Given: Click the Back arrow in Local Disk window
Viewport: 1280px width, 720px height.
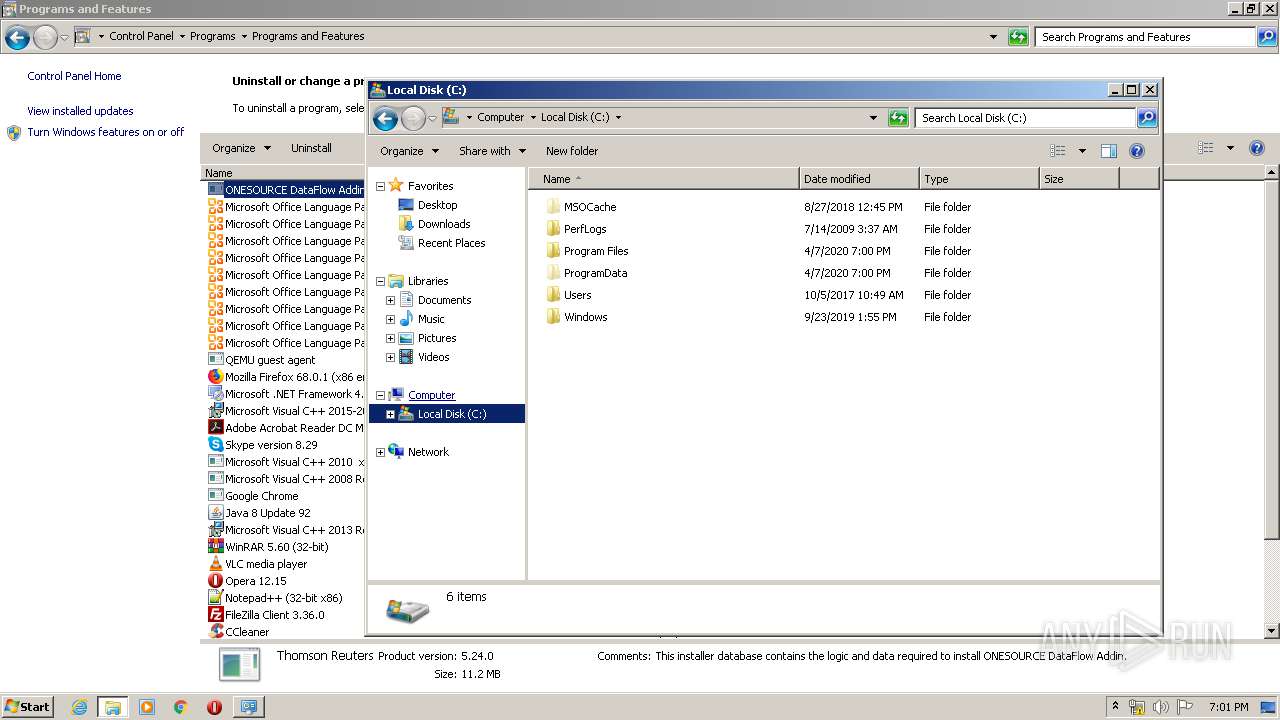Looking at the screenshot, I should [385, 119].
